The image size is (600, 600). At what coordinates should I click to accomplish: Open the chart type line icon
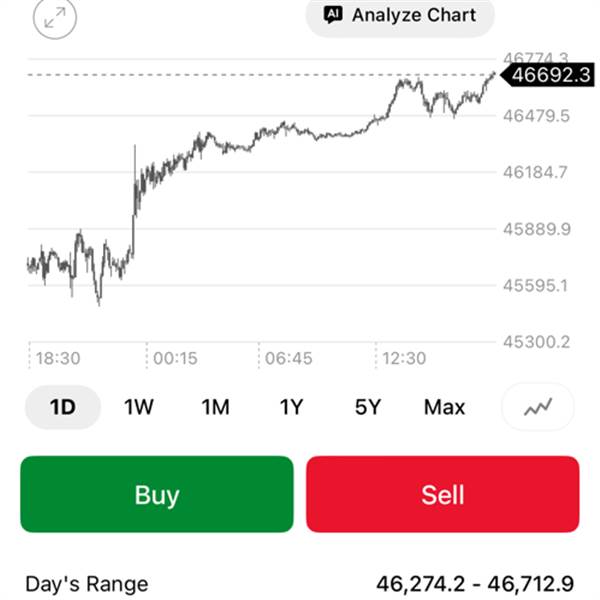click(x=550, y=407)
